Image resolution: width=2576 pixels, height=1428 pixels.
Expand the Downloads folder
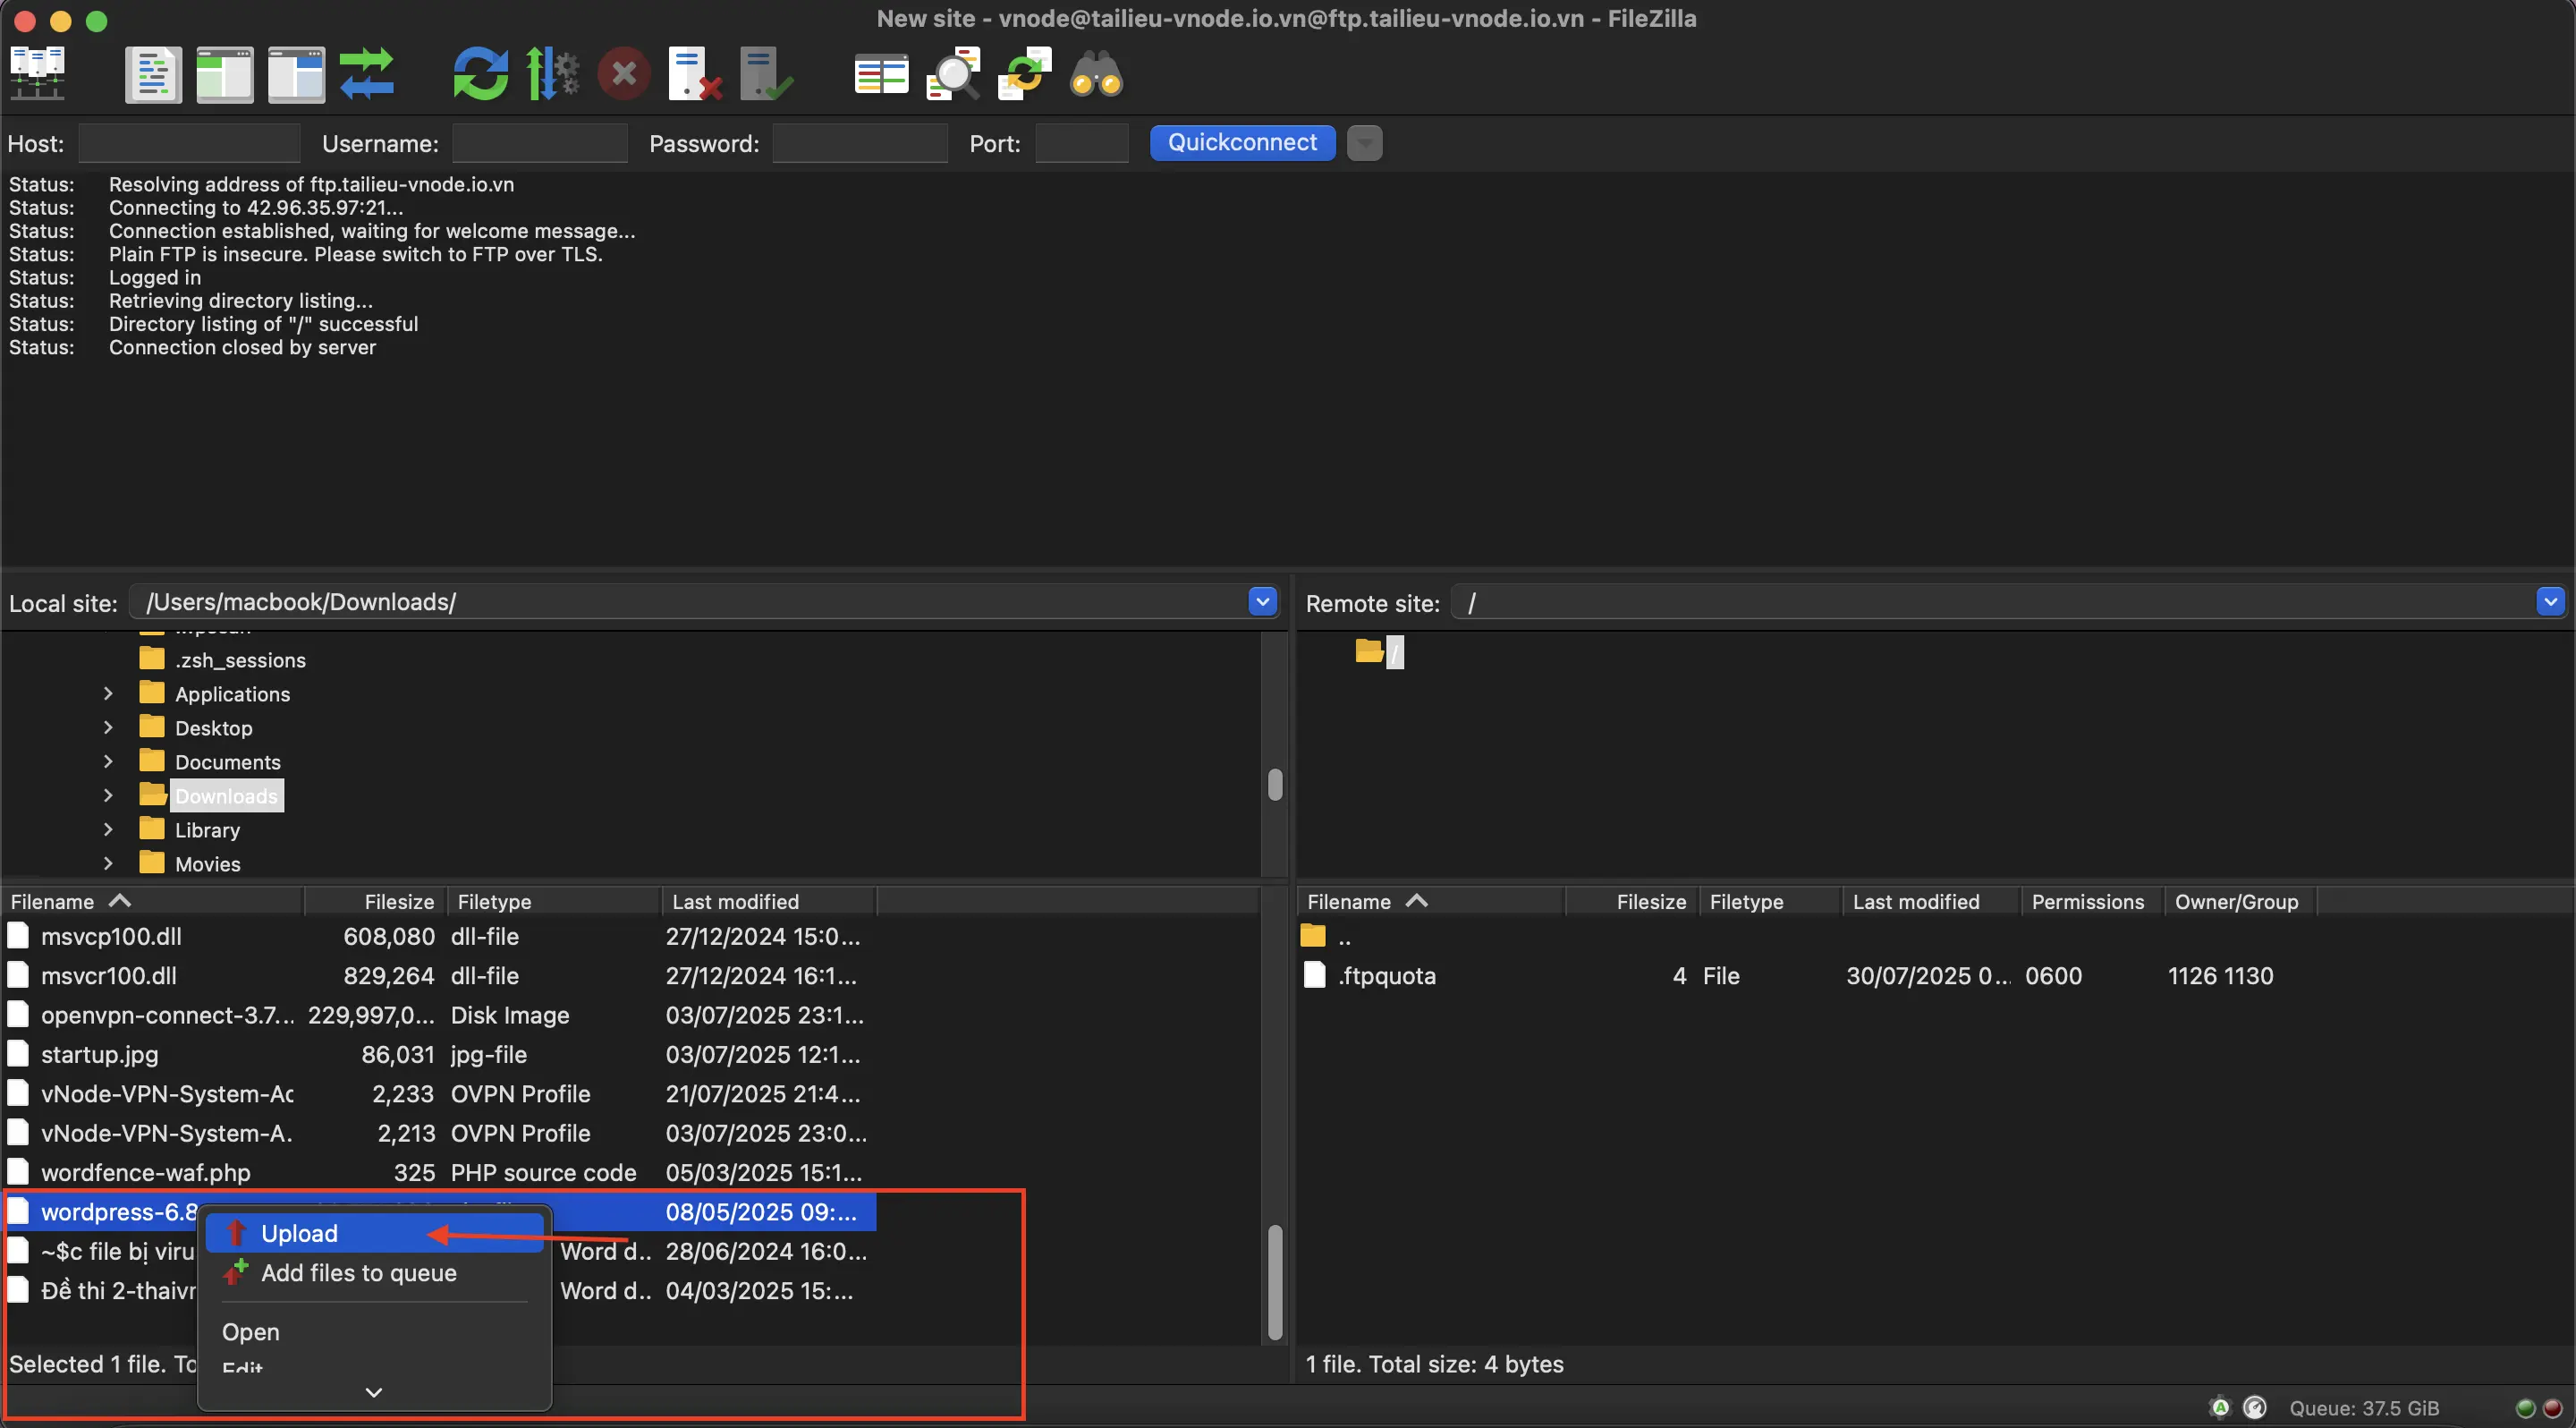point(108,795)
